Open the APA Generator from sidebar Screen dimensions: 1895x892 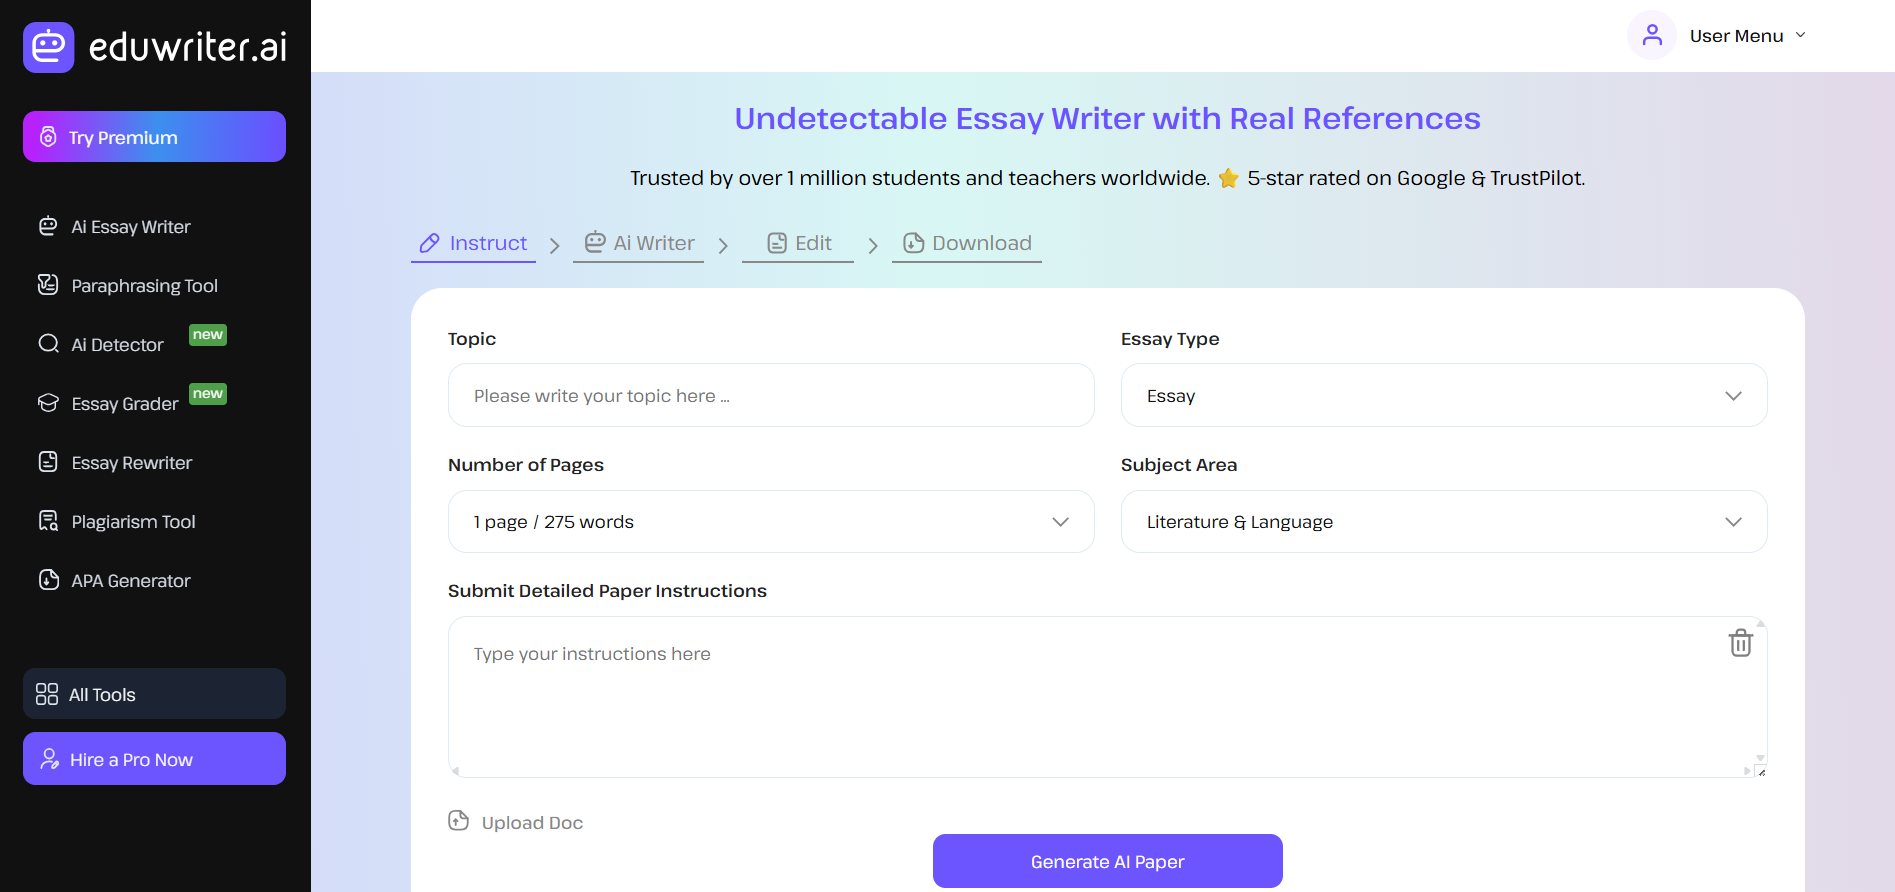tap(130, 581)
